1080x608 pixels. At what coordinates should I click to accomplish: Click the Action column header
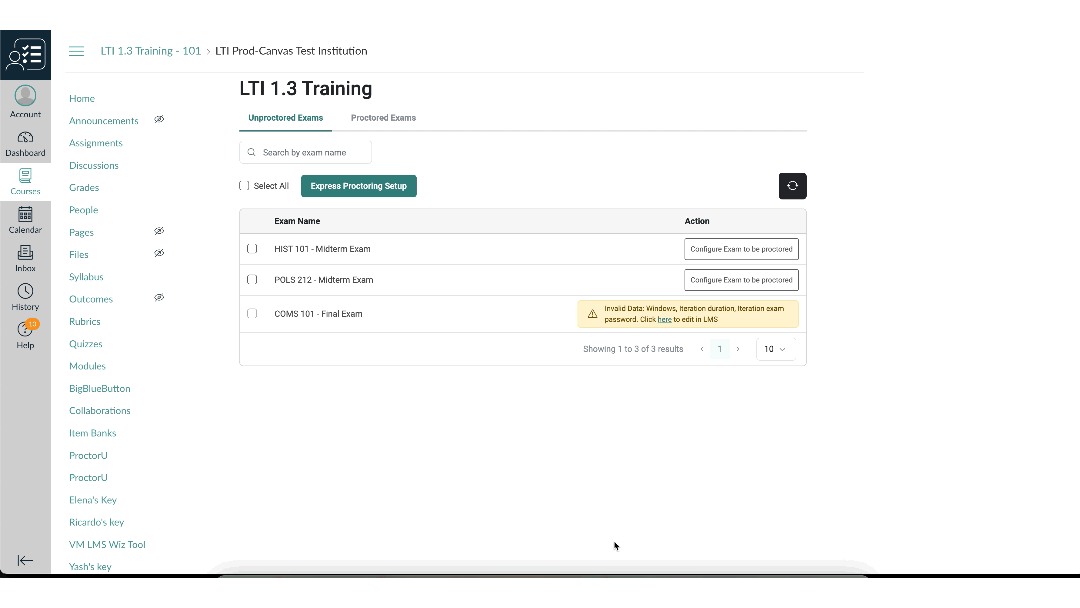pyautogui.click(x=697, y=221)
